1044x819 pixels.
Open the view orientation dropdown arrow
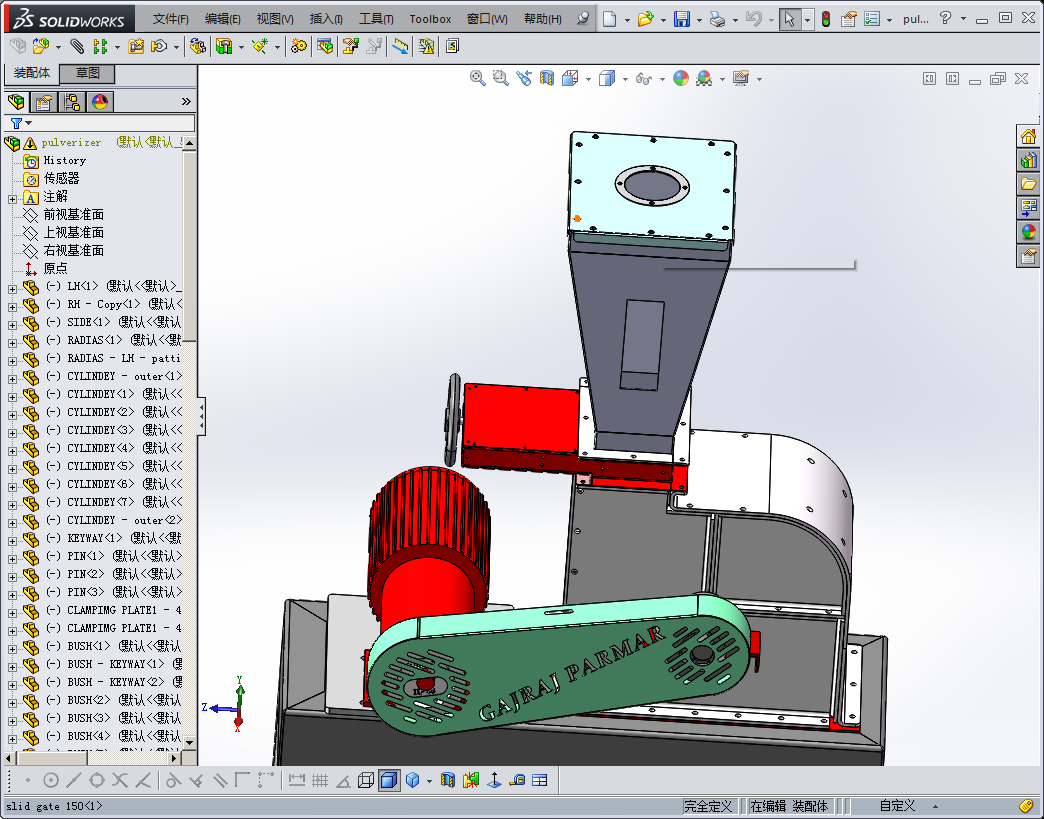click(588, 79)
